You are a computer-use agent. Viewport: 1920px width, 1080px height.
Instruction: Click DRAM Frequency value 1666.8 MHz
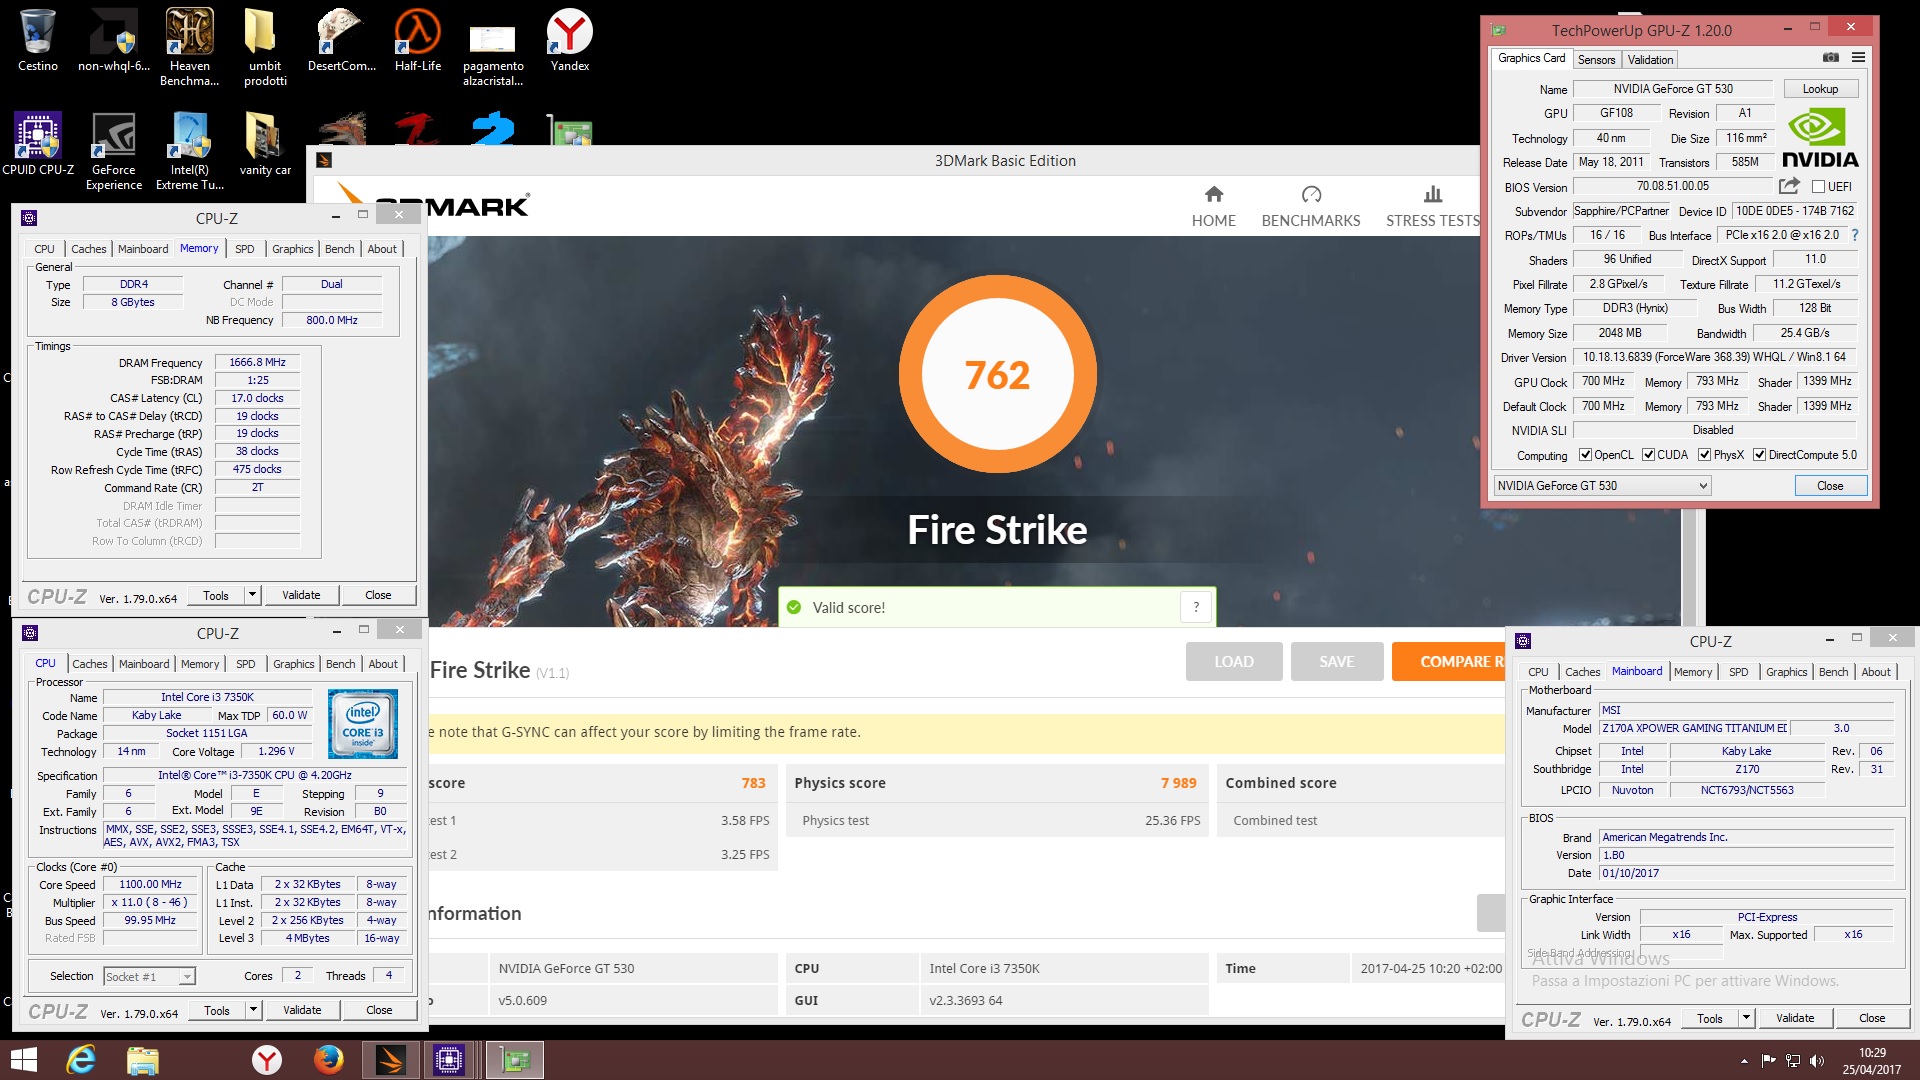[x=257, y=362]
